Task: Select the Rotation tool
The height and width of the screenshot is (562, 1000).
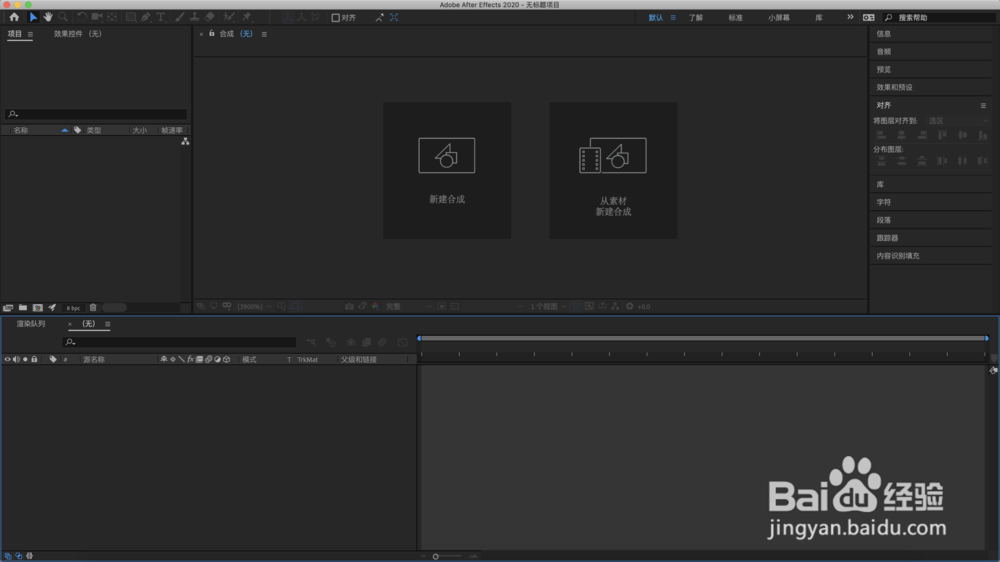Action: click(82, 17)
